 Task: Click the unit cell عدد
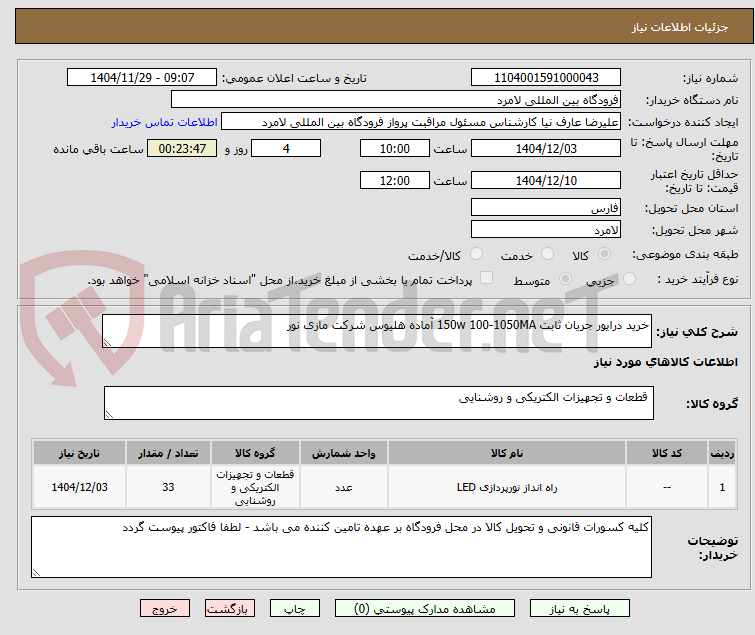343,487
